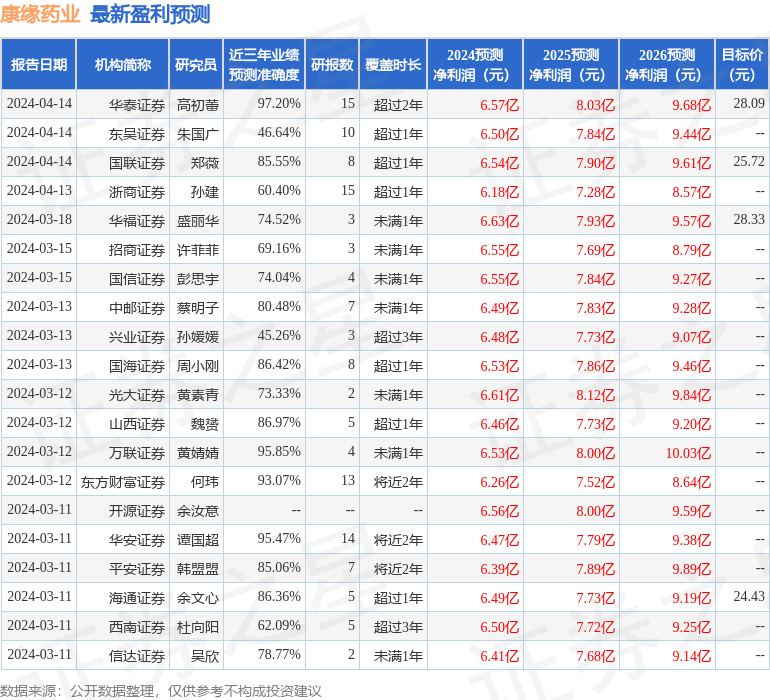Select researcher 高初蕾

[198, 105]
